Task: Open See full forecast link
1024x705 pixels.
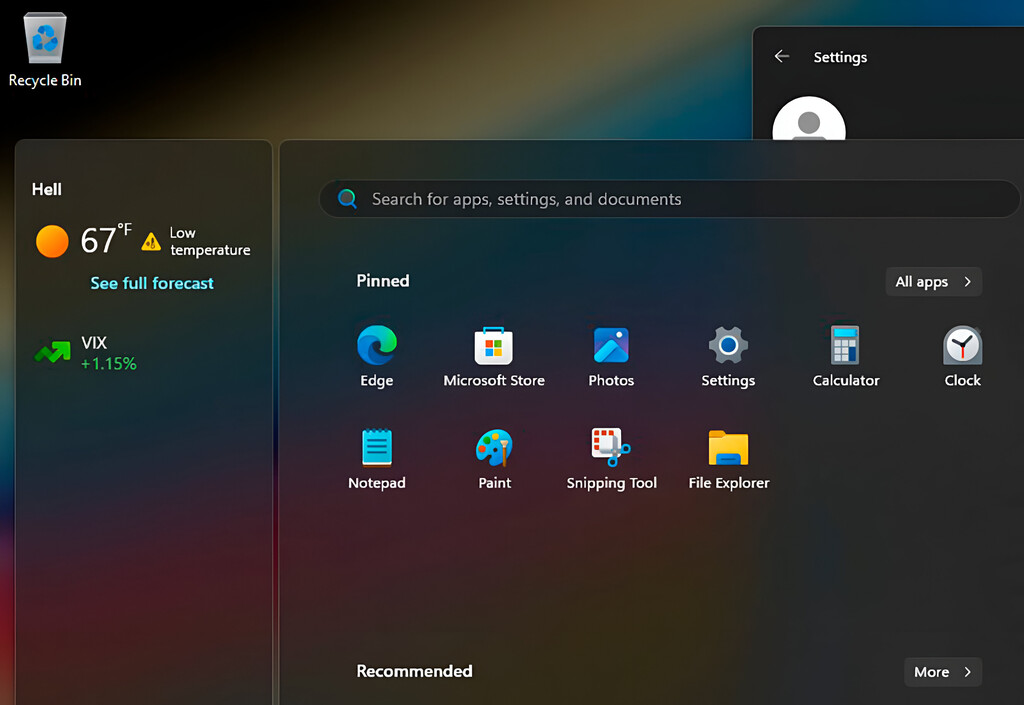Action: [151, 283]
